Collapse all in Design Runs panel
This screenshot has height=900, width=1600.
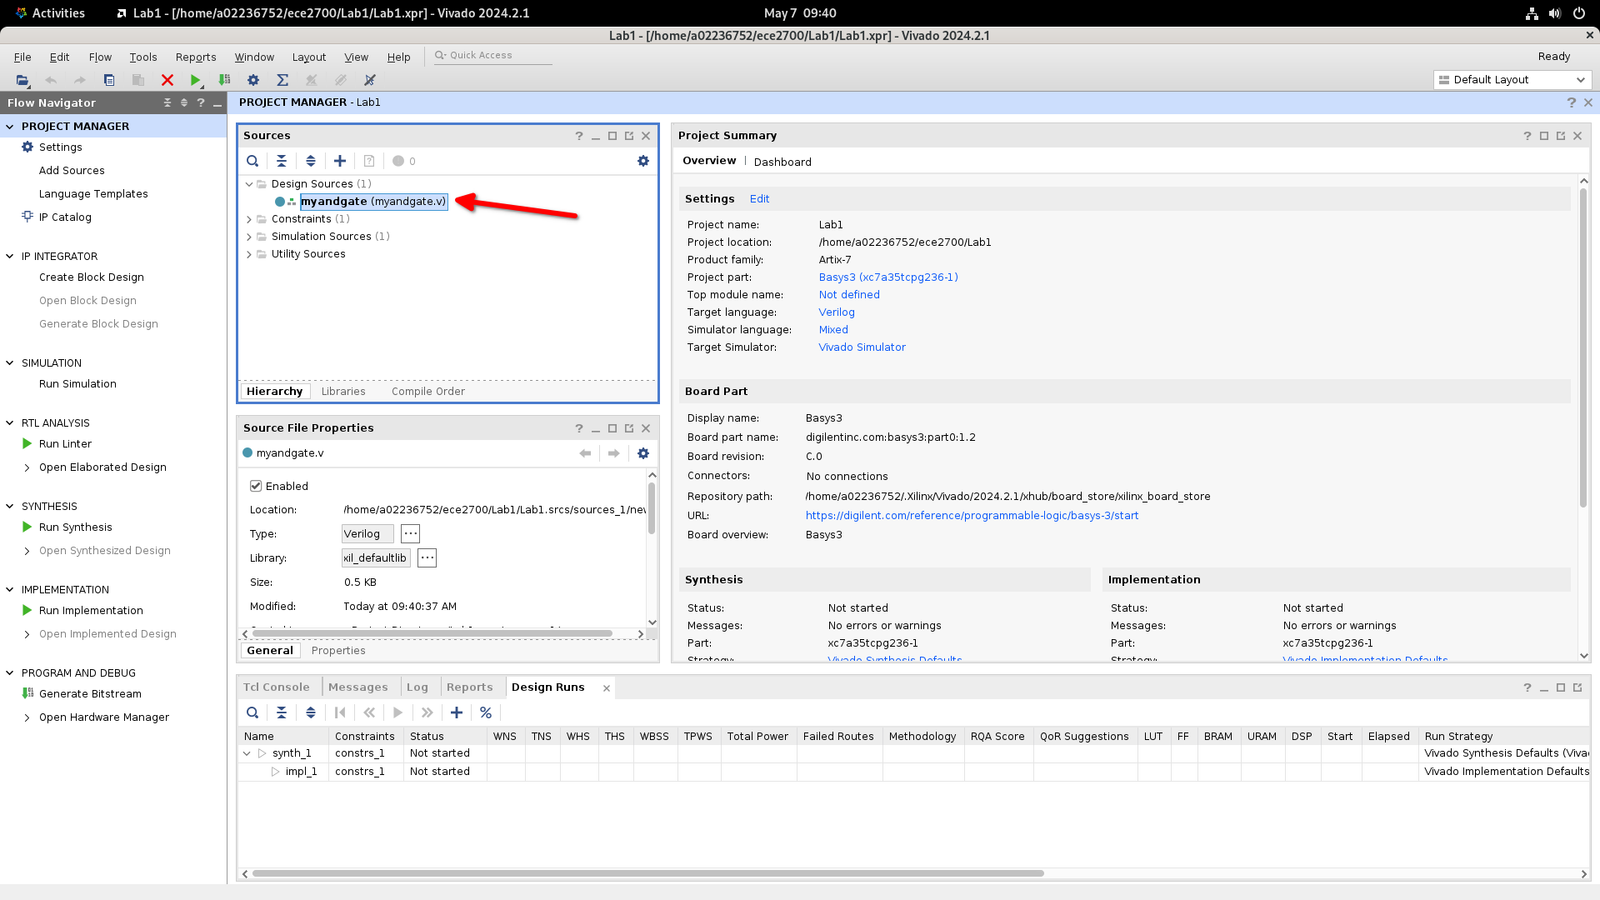[282, 713]
